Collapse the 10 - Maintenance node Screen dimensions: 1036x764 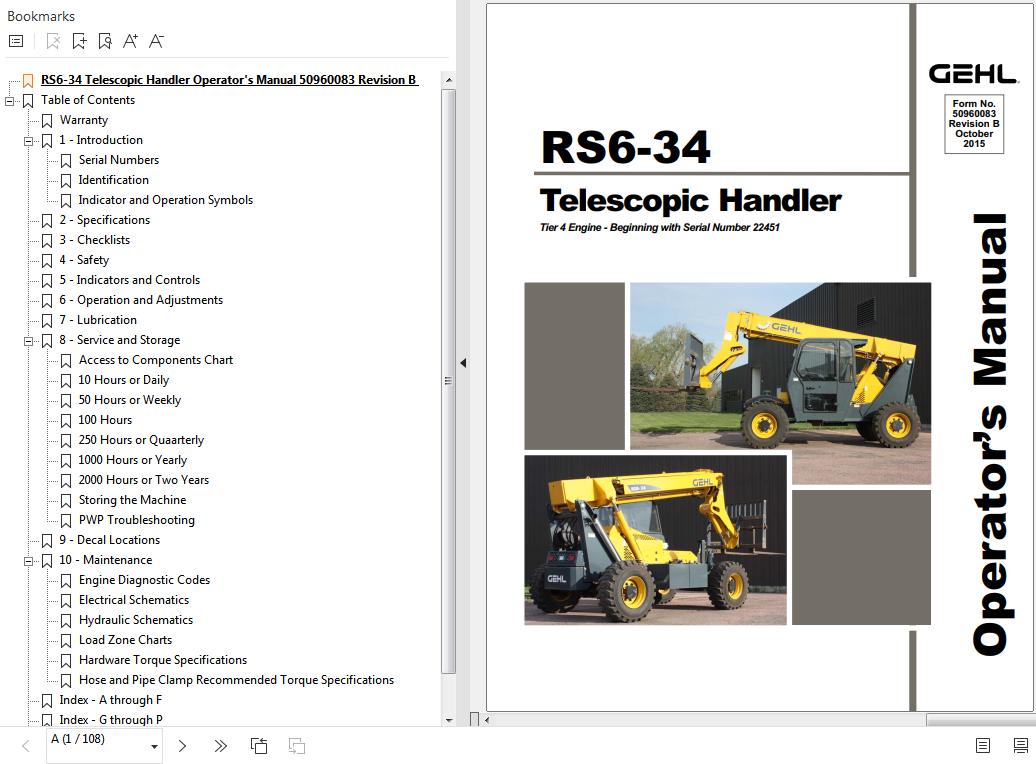(x=28, y=561)
